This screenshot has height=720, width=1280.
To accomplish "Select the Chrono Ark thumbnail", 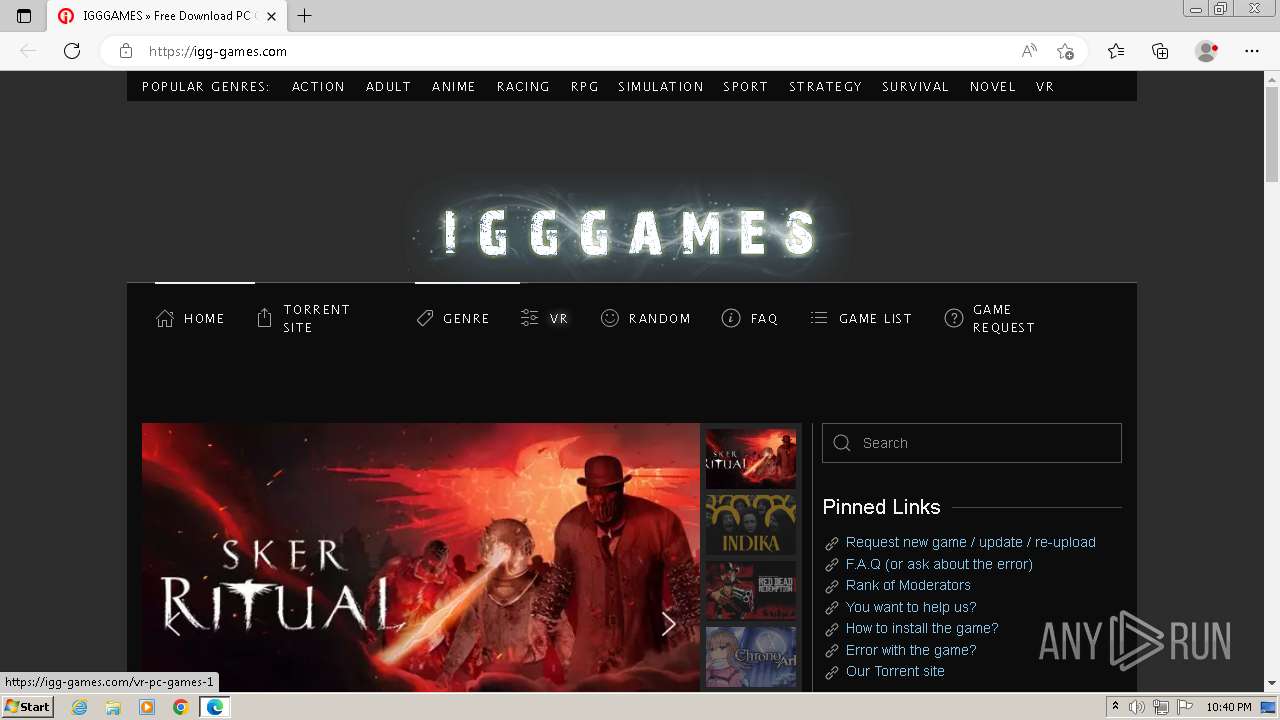I will point(751,657).
